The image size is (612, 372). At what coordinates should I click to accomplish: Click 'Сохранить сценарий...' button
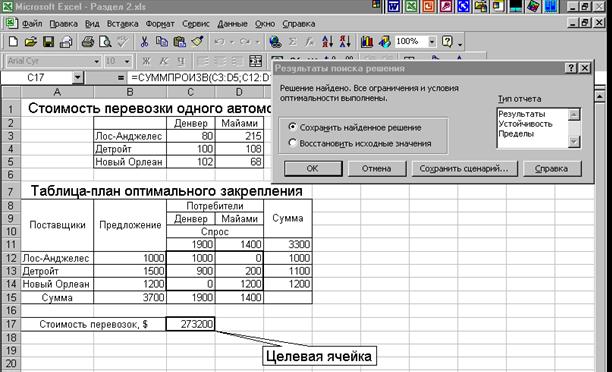(464, 169)
